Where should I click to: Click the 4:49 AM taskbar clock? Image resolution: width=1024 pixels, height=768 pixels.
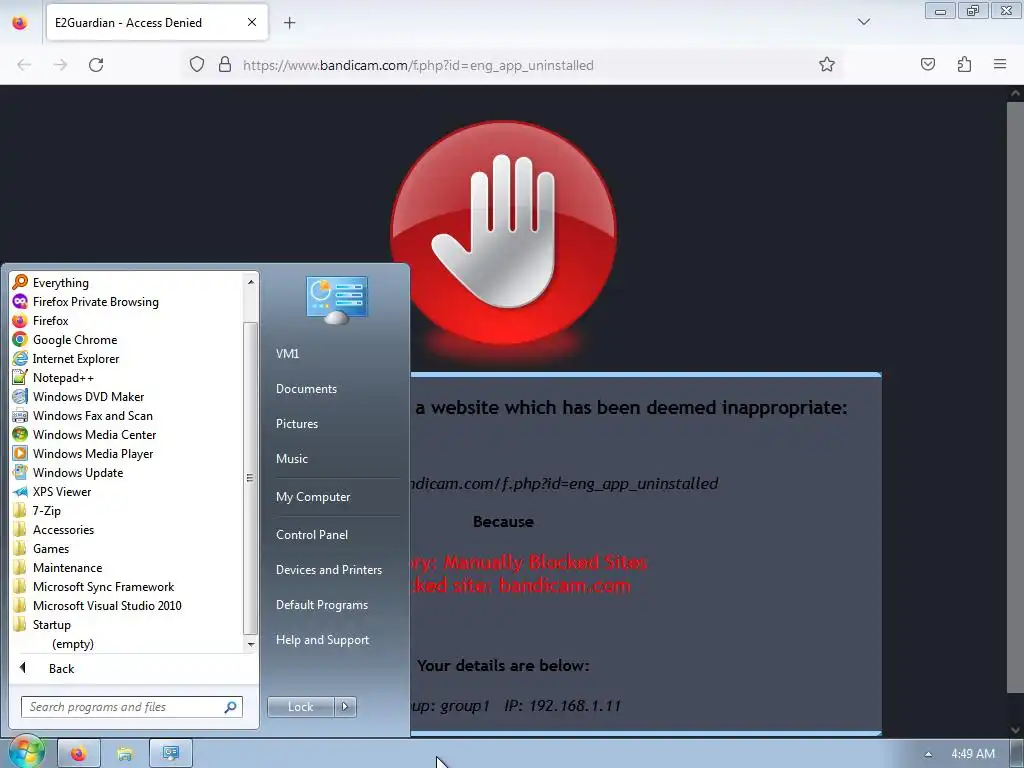(972, 754)
